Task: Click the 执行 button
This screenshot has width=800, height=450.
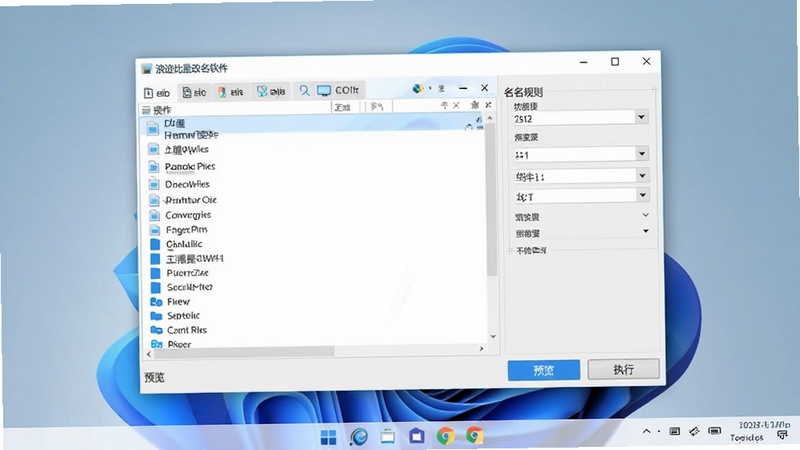Action: click(x=623, y=369)
